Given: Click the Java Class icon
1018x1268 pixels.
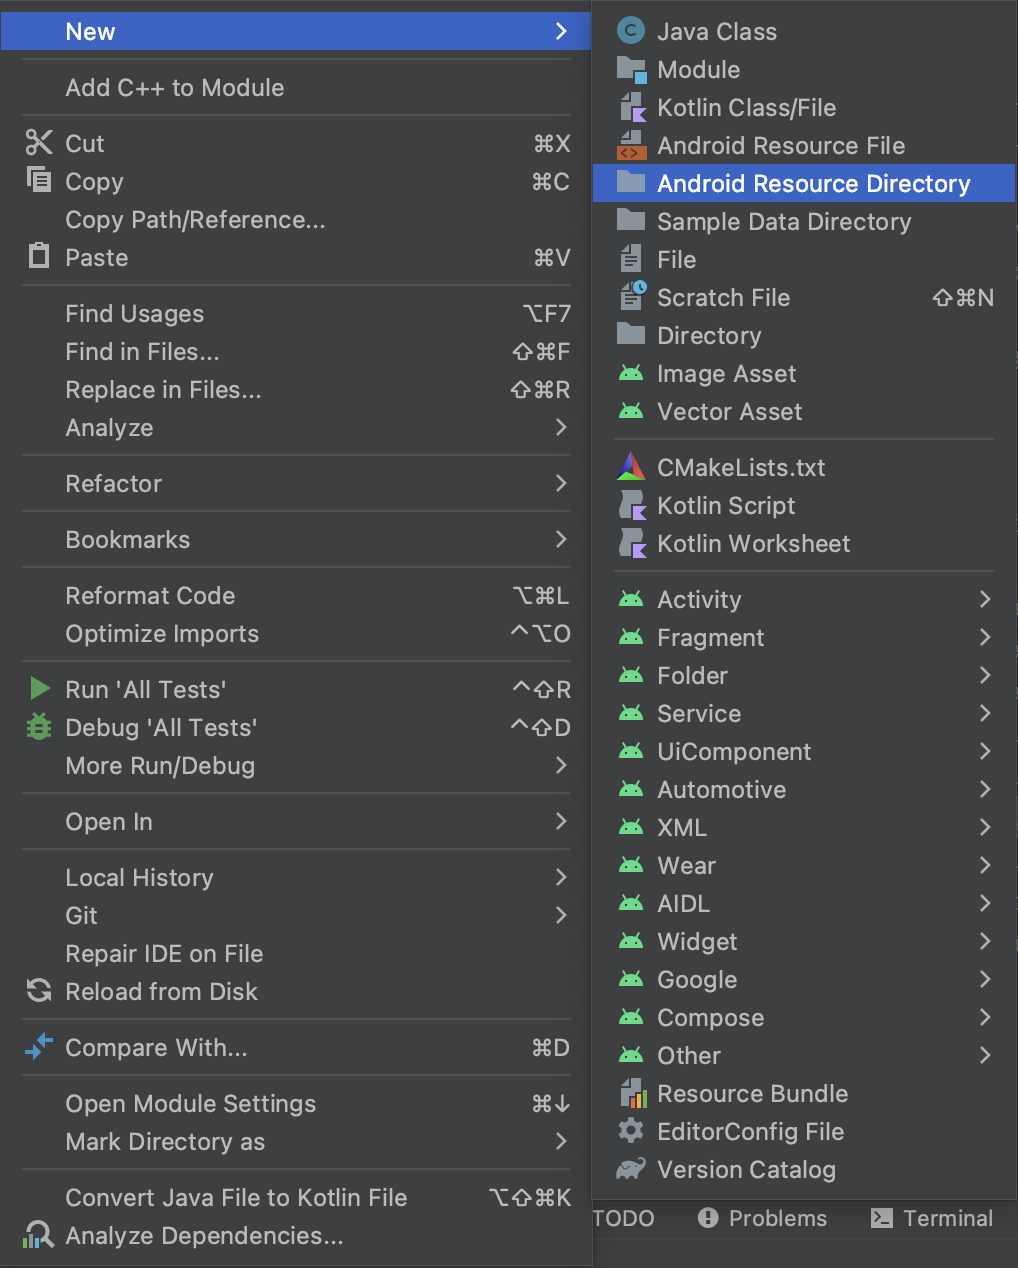Looking at the screenshot, I should click(x=631, y=31).
